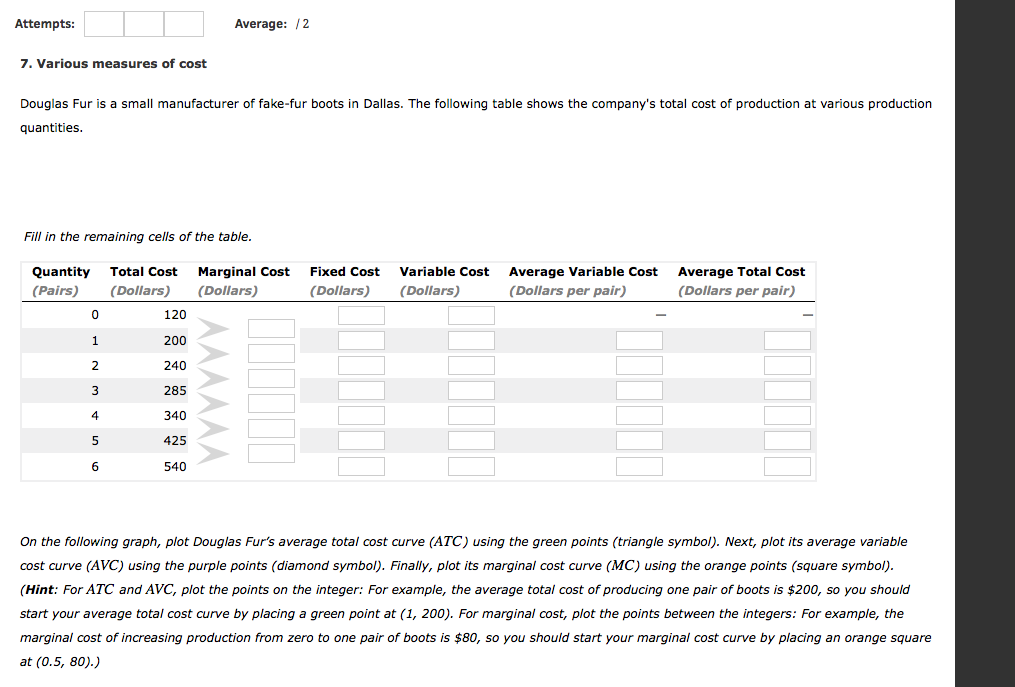
Task: Click the Average Variable Cost cell for quantity 6
Action: pos(637,466)
